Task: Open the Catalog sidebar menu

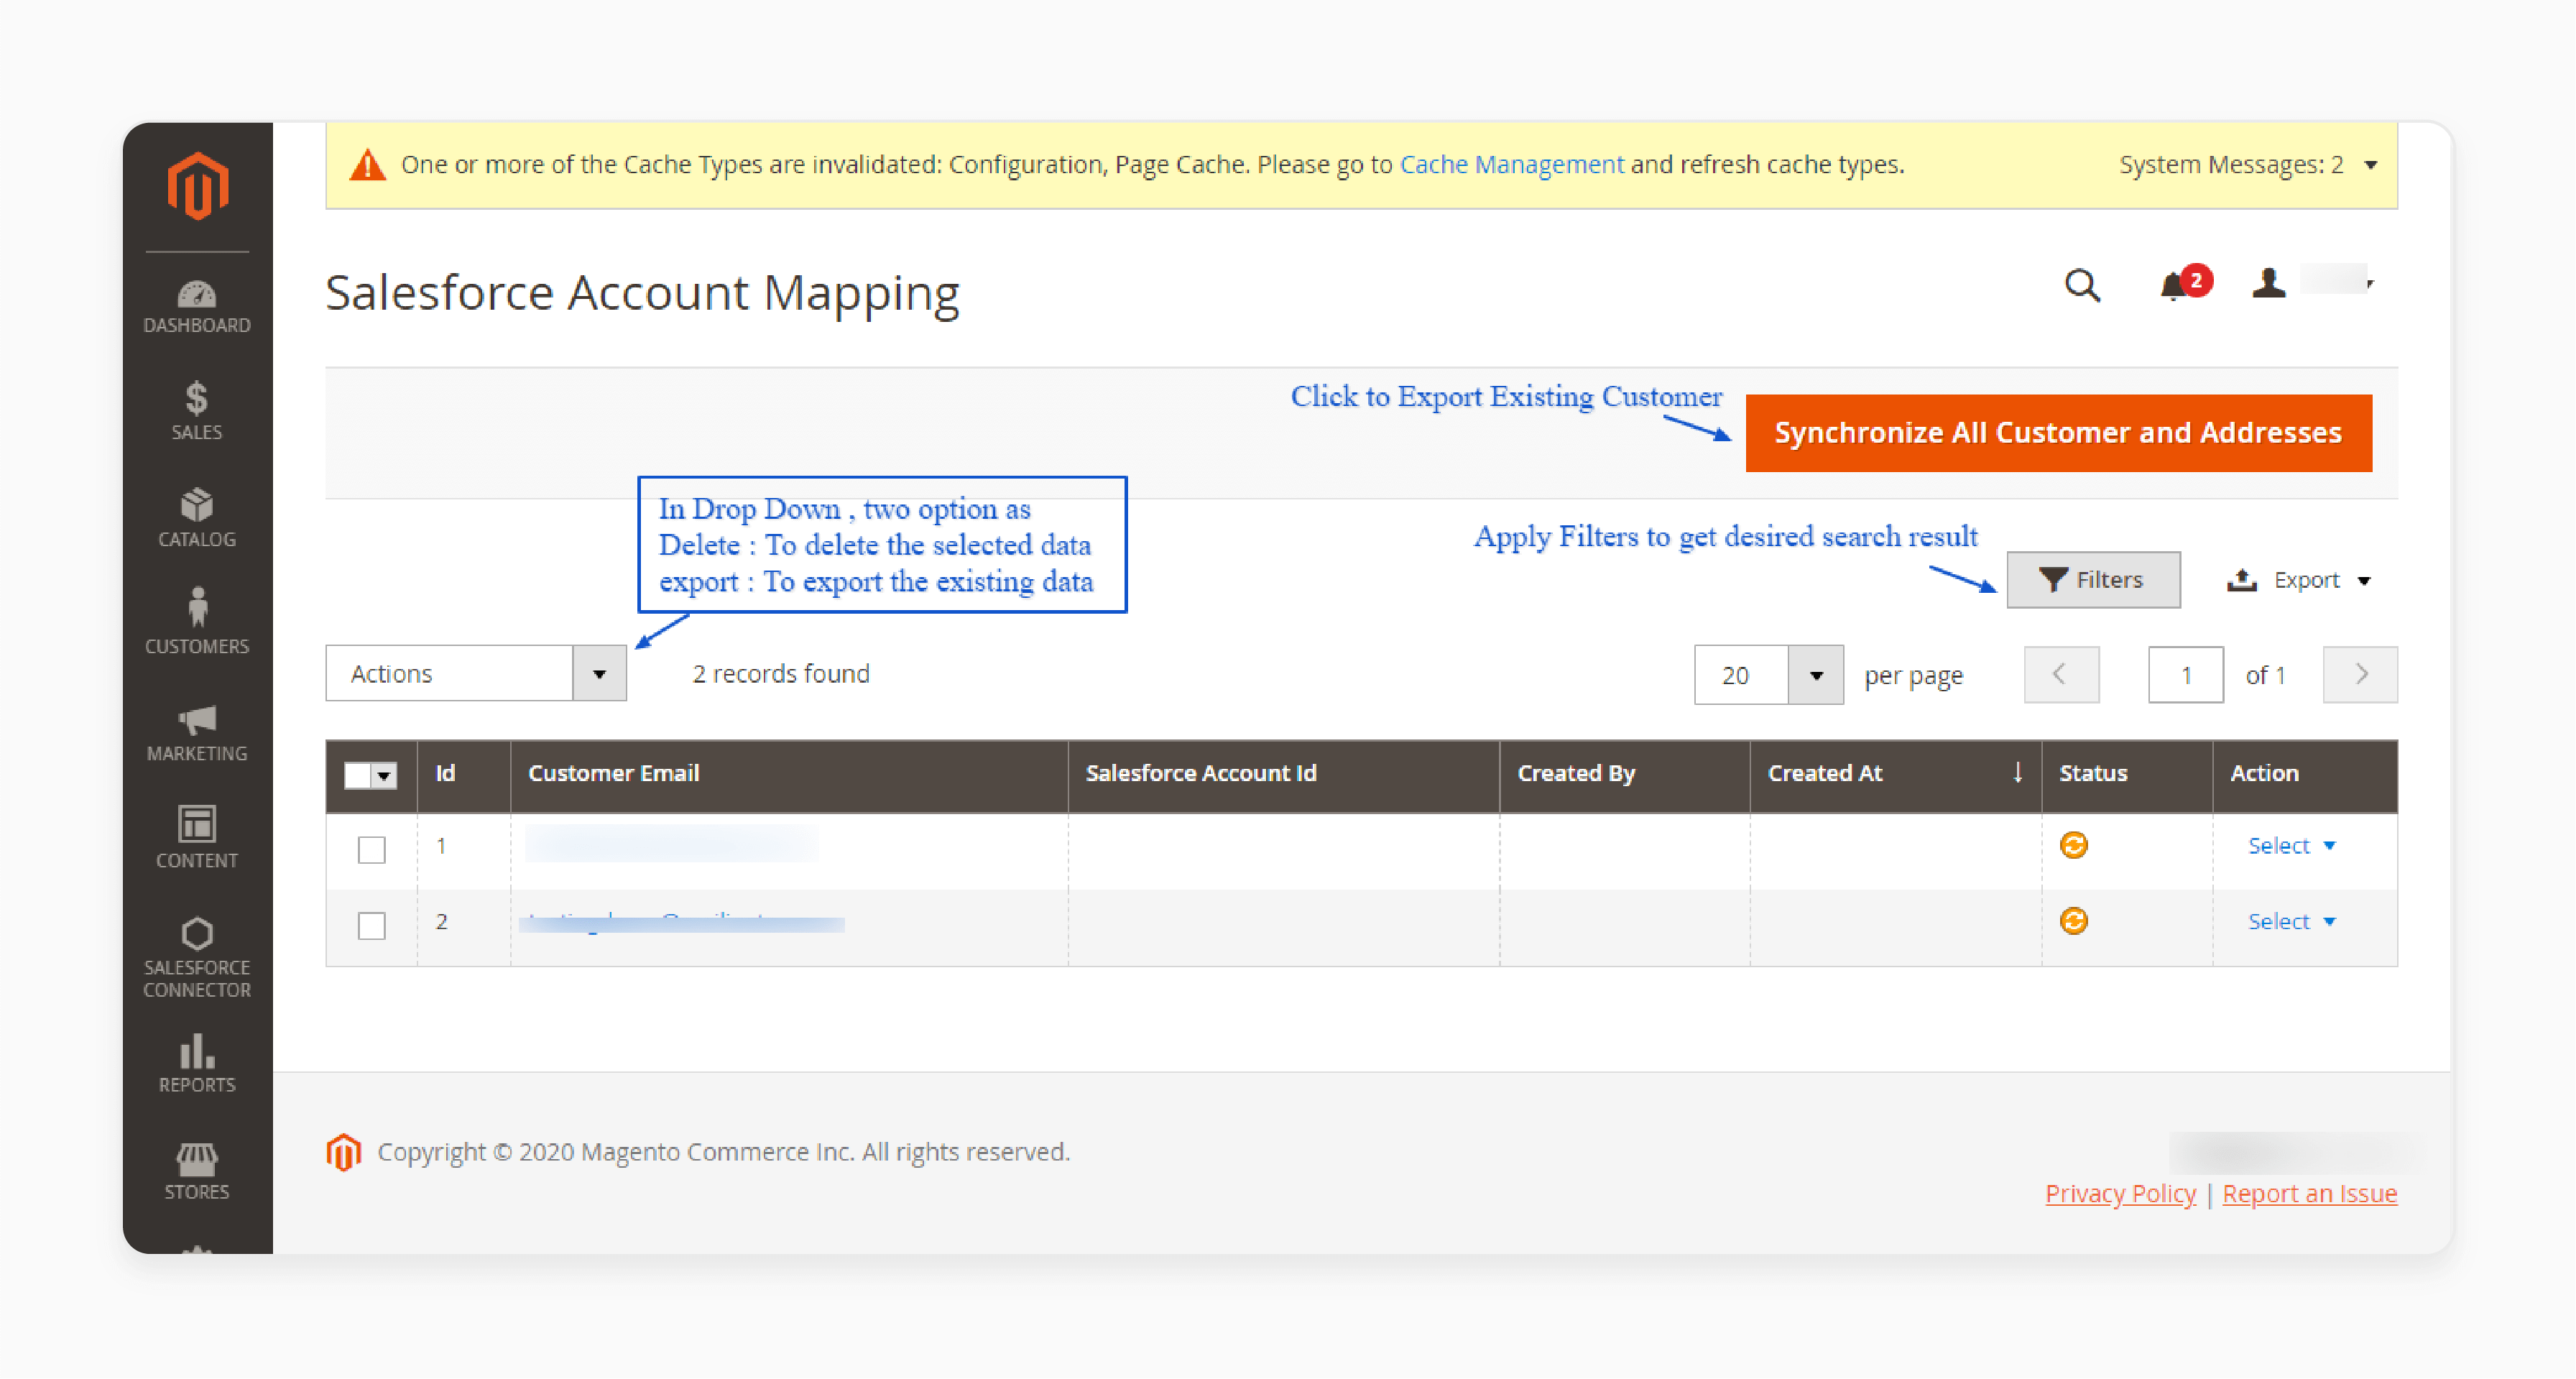Action: [x=197, y=519]
